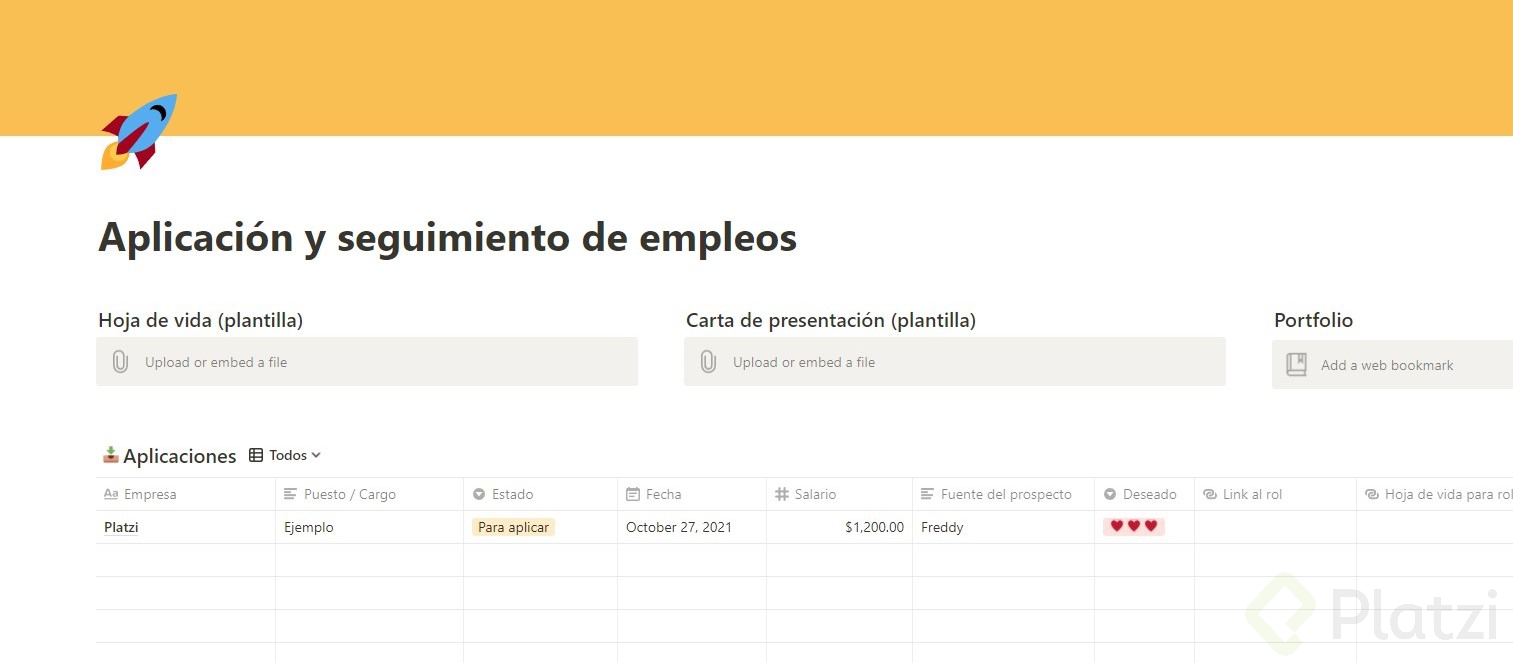The width and height of the screenshot is (1513, 663).
Task: Click the October 27, 2021 date cell
Action: coord(679,527)
